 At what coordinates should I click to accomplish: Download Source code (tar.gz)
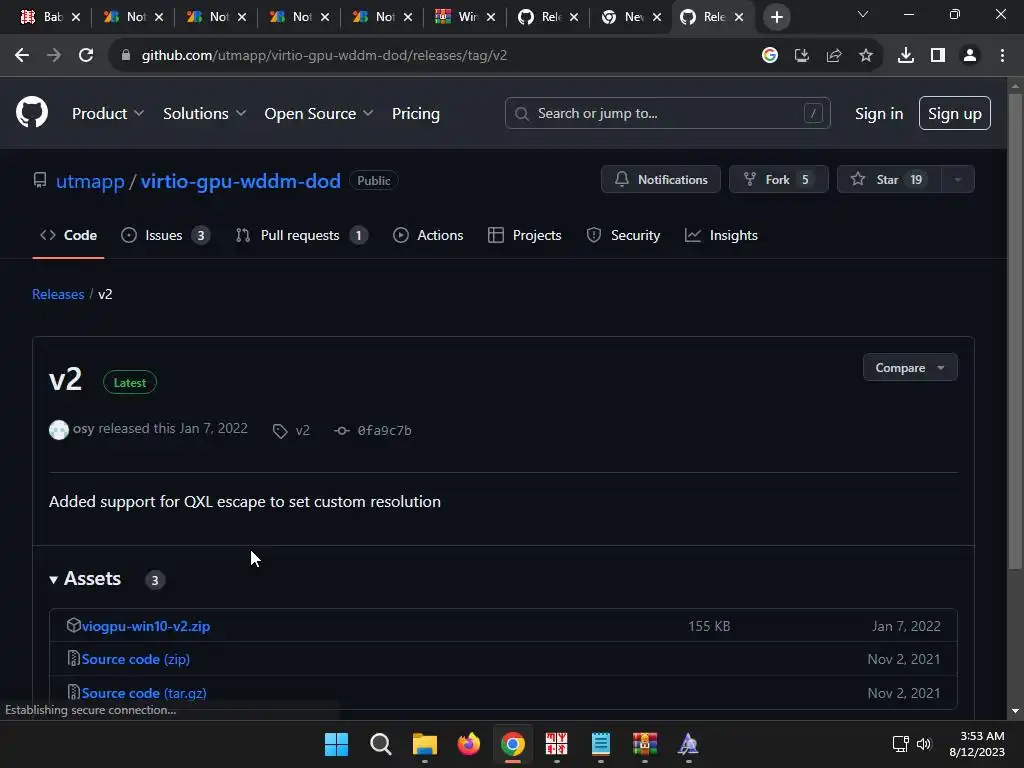144,693
